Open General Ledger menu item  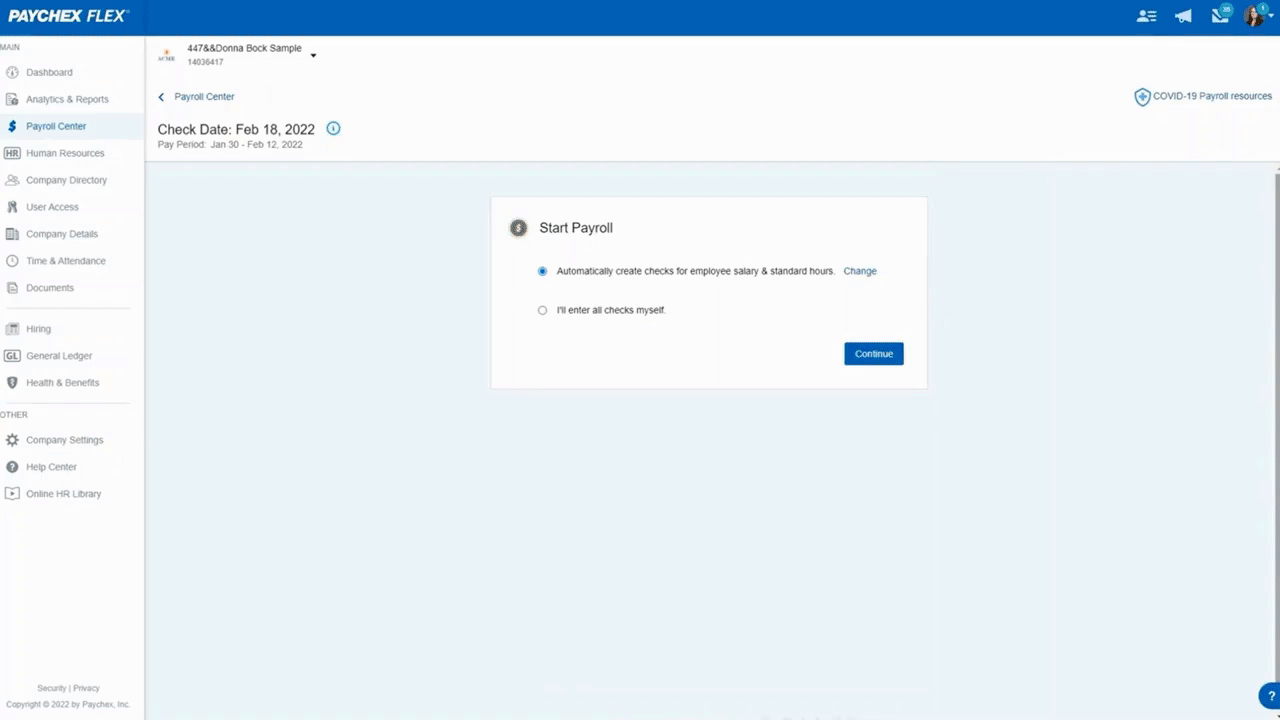pos(59,356)
